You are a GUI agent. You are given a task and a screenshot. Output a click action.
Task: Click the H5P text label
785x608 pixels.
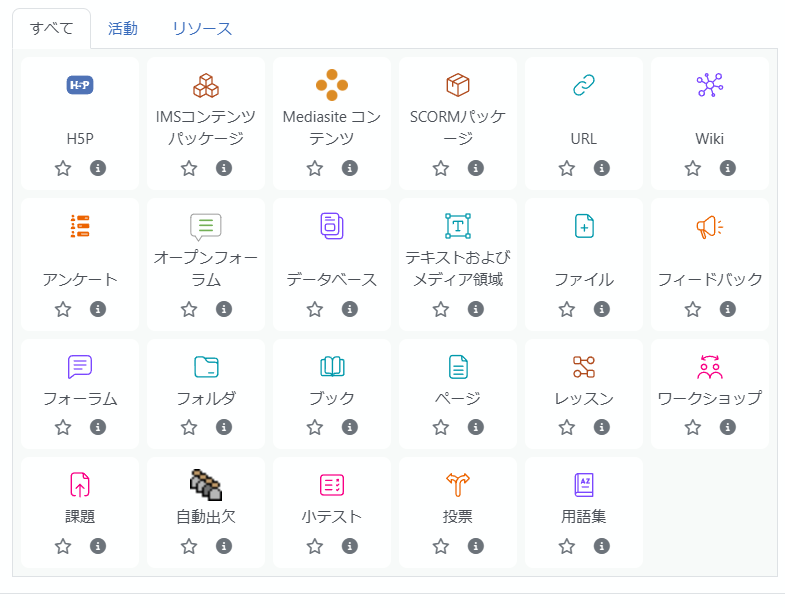pos(80,139)
